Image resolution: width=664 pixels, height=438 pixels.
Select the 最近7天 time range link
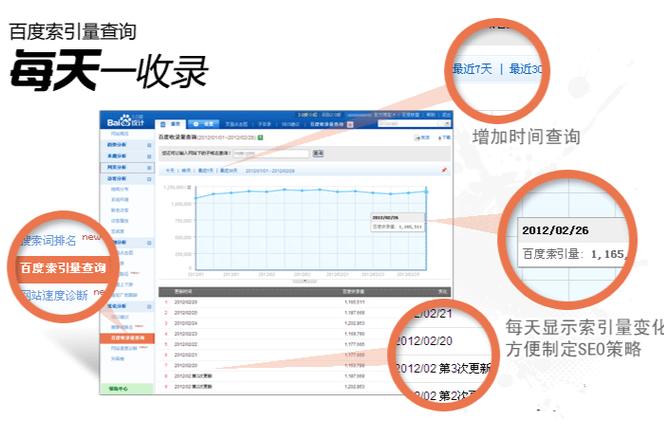click(205, 170)
